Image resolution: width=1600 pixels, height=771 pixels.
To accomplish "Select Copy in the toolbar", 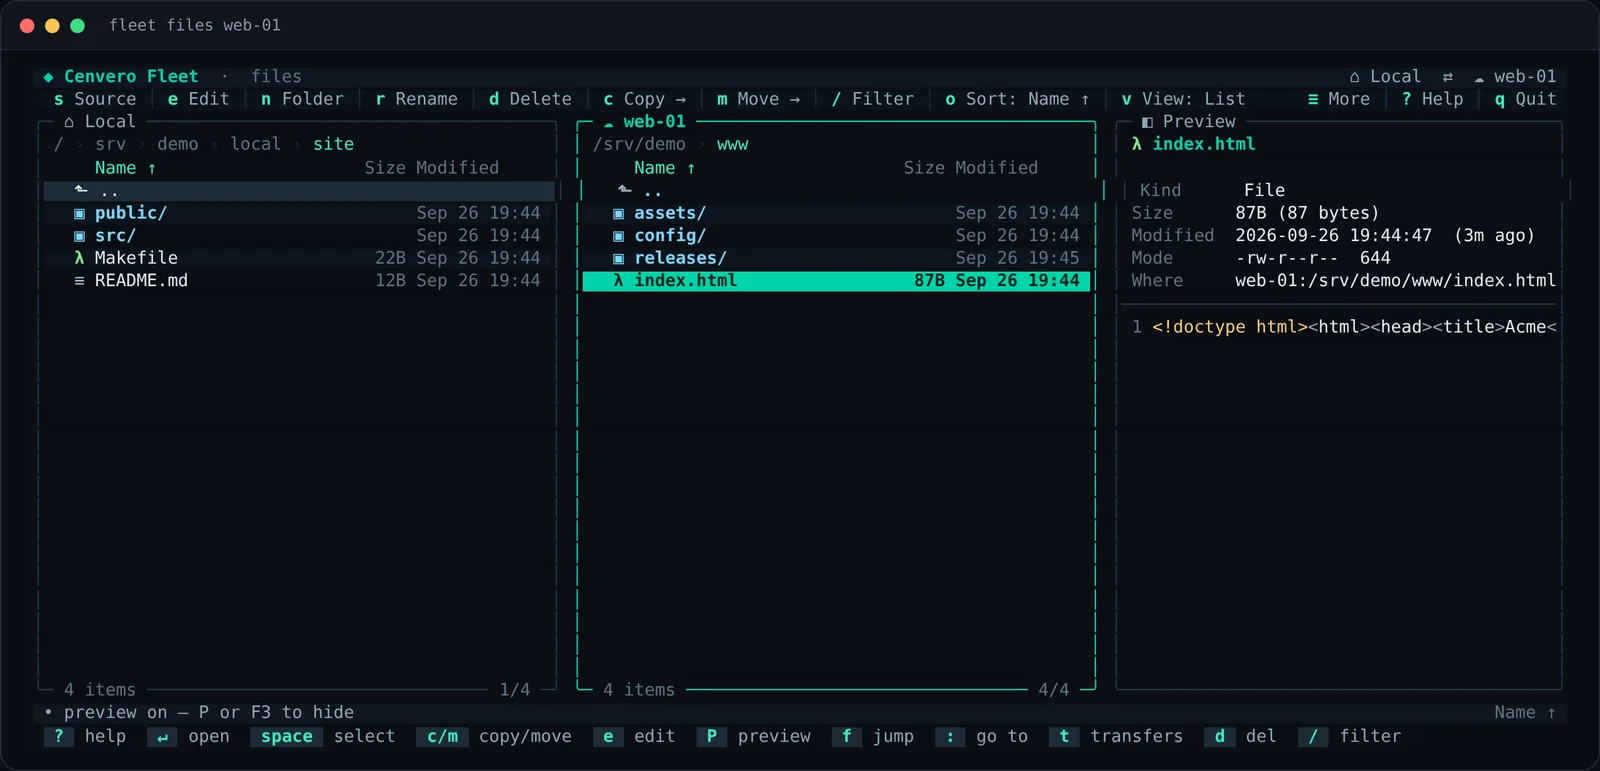I will (644, 99).
